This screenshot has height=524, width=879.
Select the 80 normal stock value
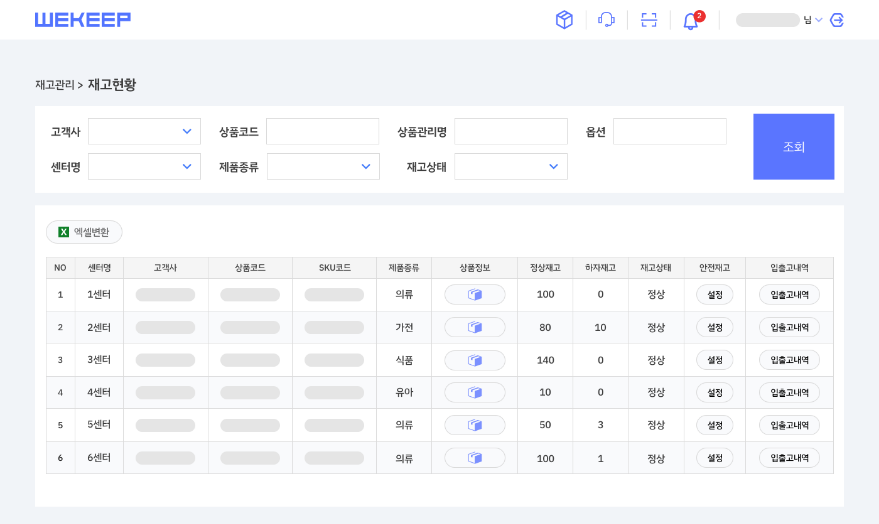[x=545, y=327]
